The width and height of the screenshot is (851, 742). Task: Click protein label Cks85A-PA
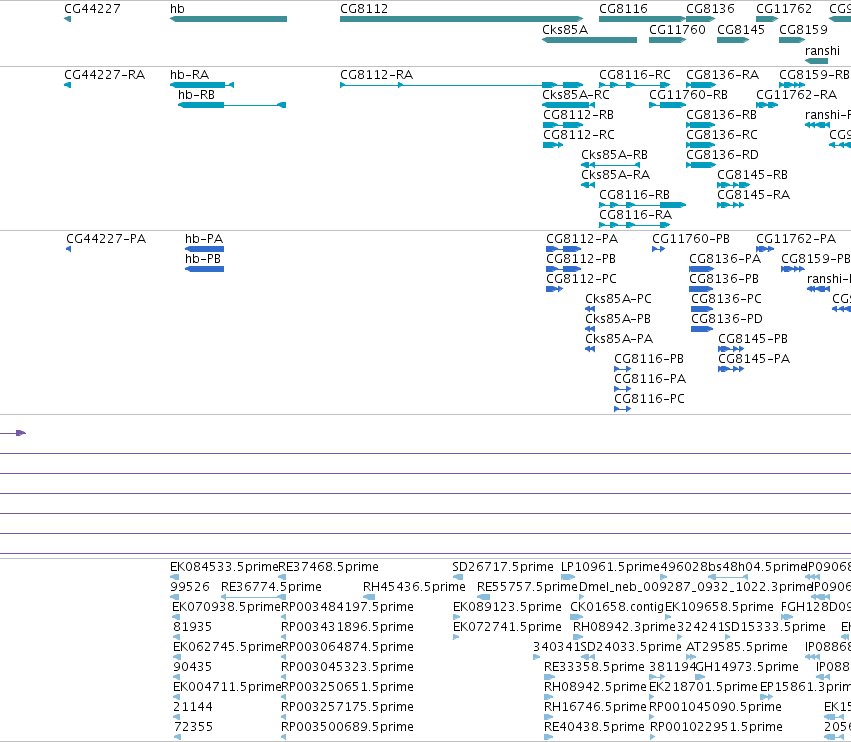(619, 339)
